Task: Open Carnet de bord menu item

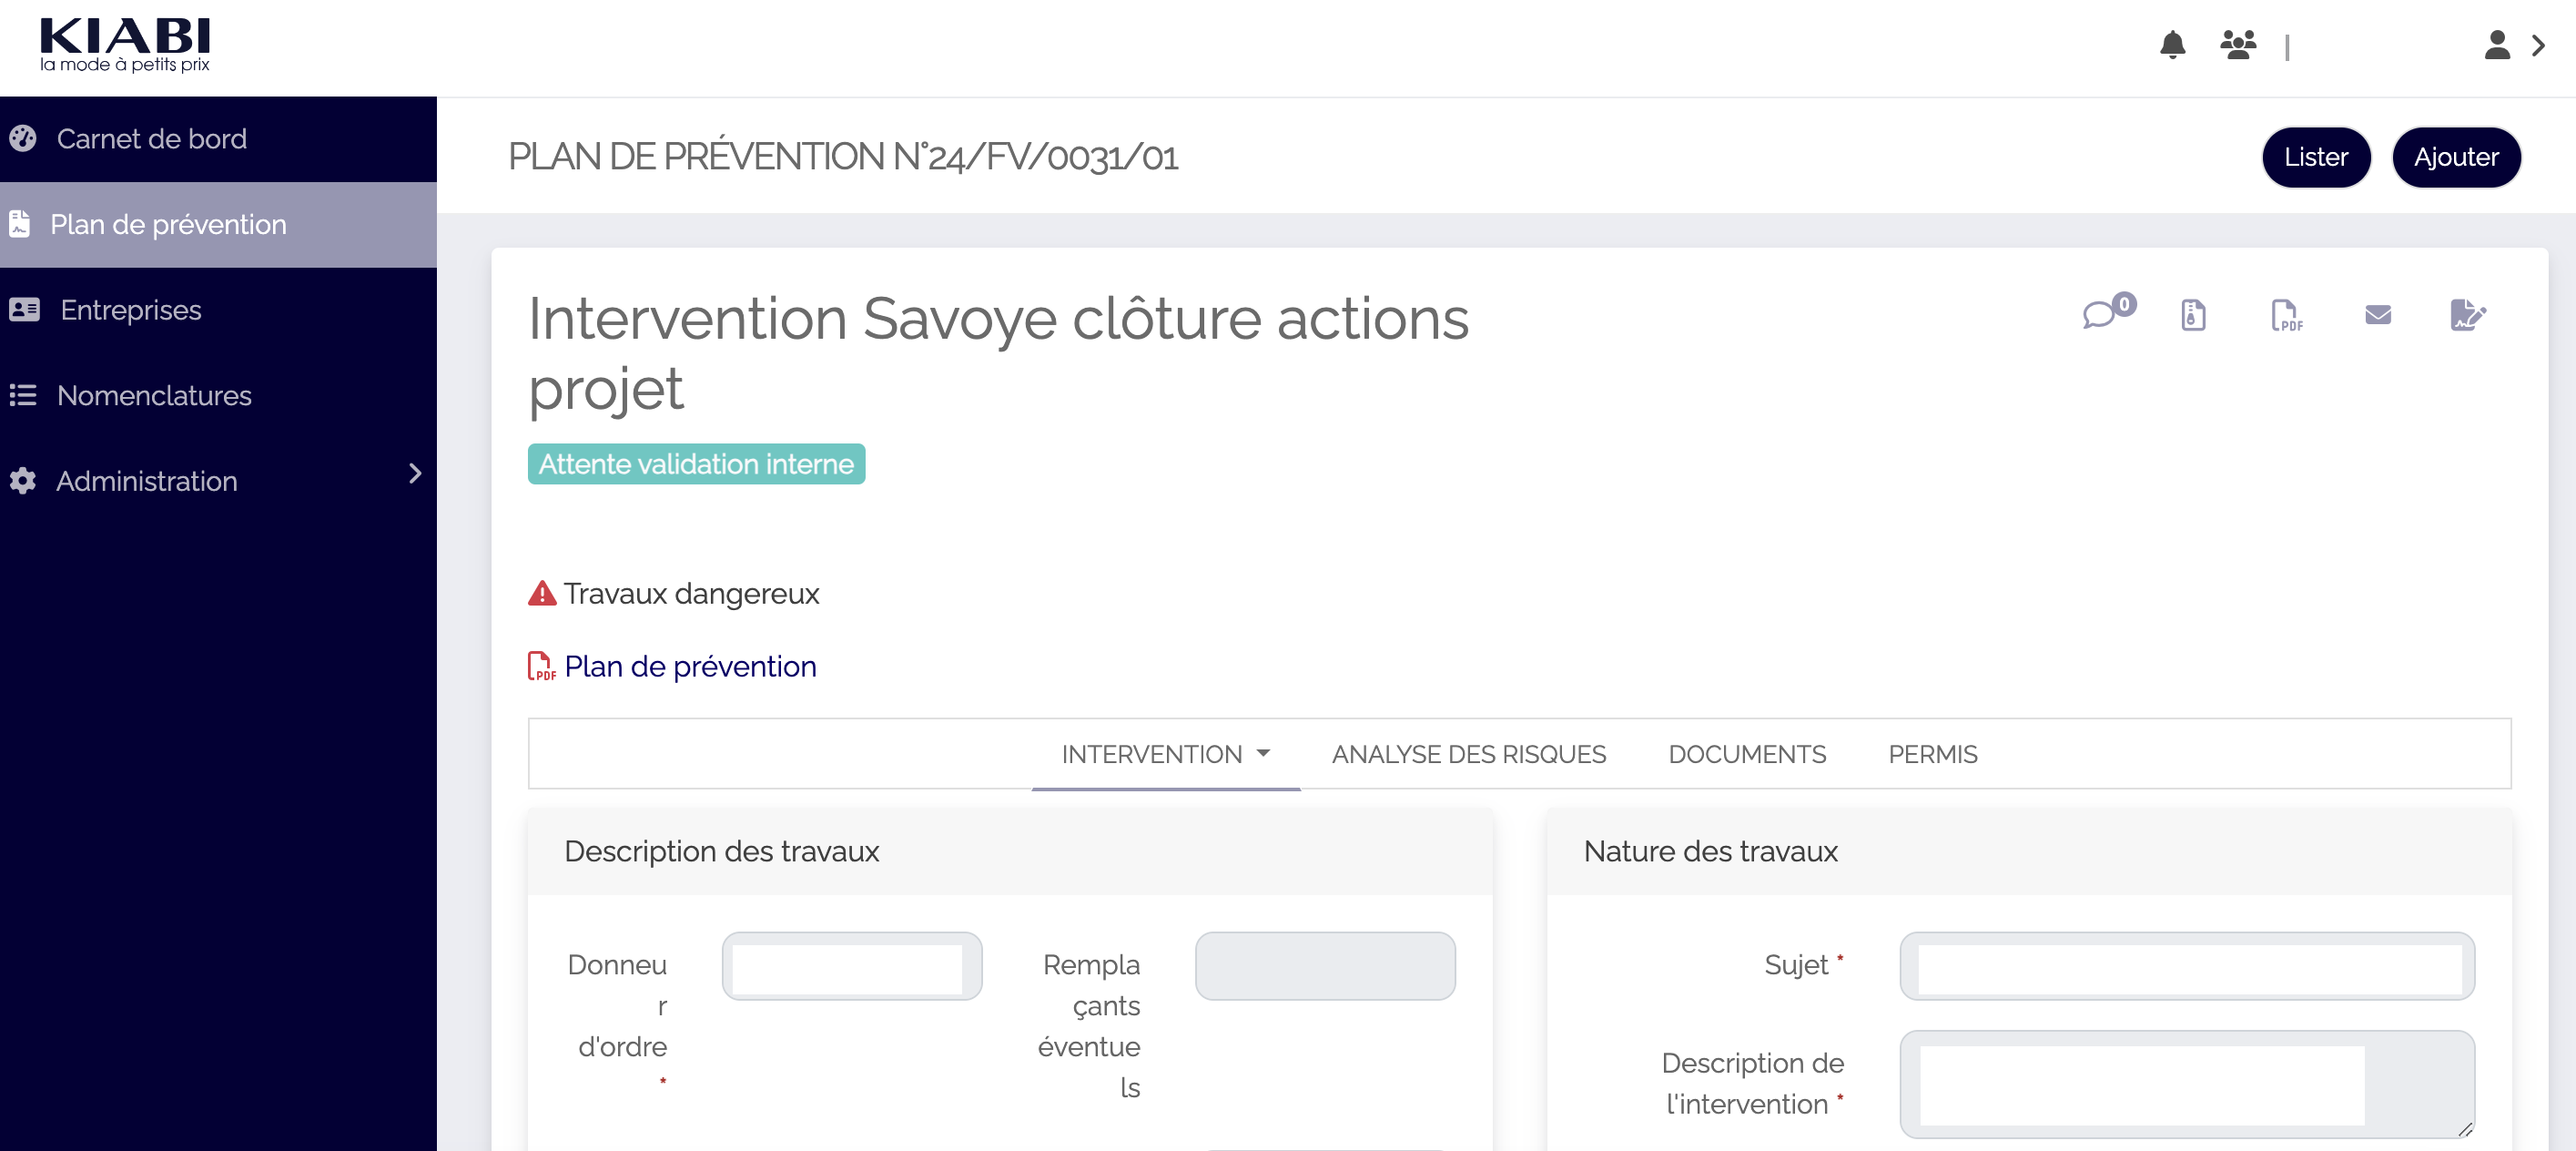Action: point(218,138)
